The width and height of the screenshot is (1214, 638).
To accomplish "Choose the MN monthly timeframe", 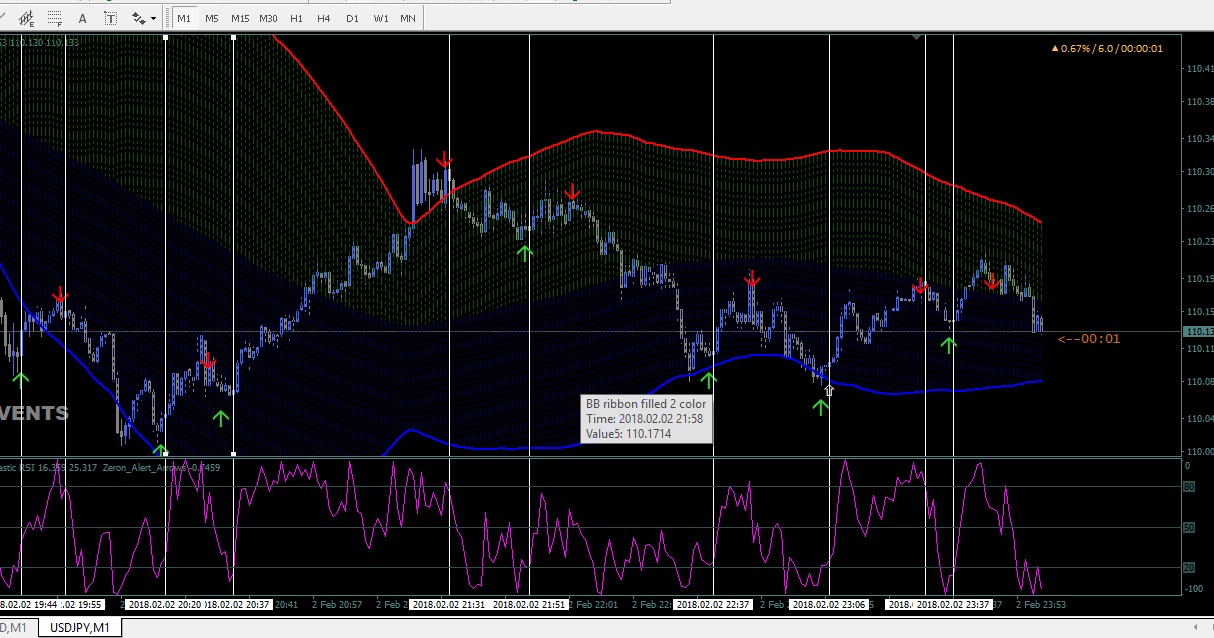I will pos(408,18).
